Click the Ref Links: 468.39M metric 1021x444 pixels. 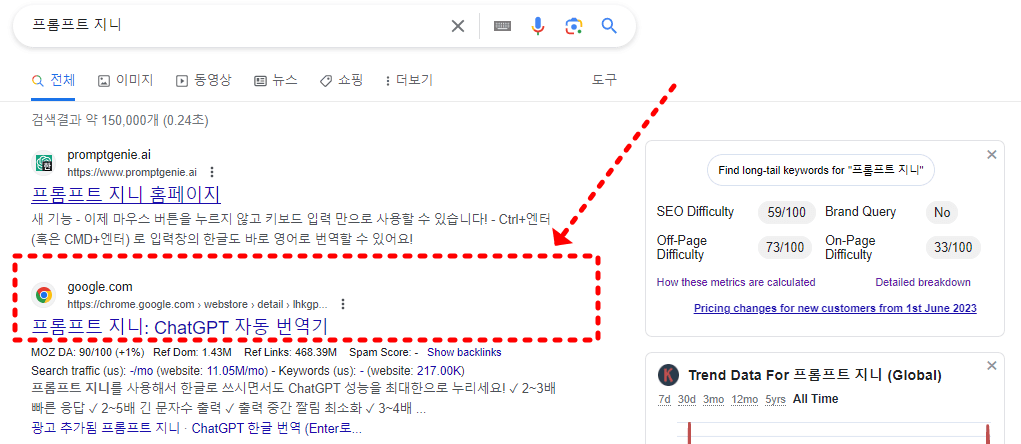(x=290, y=353)
